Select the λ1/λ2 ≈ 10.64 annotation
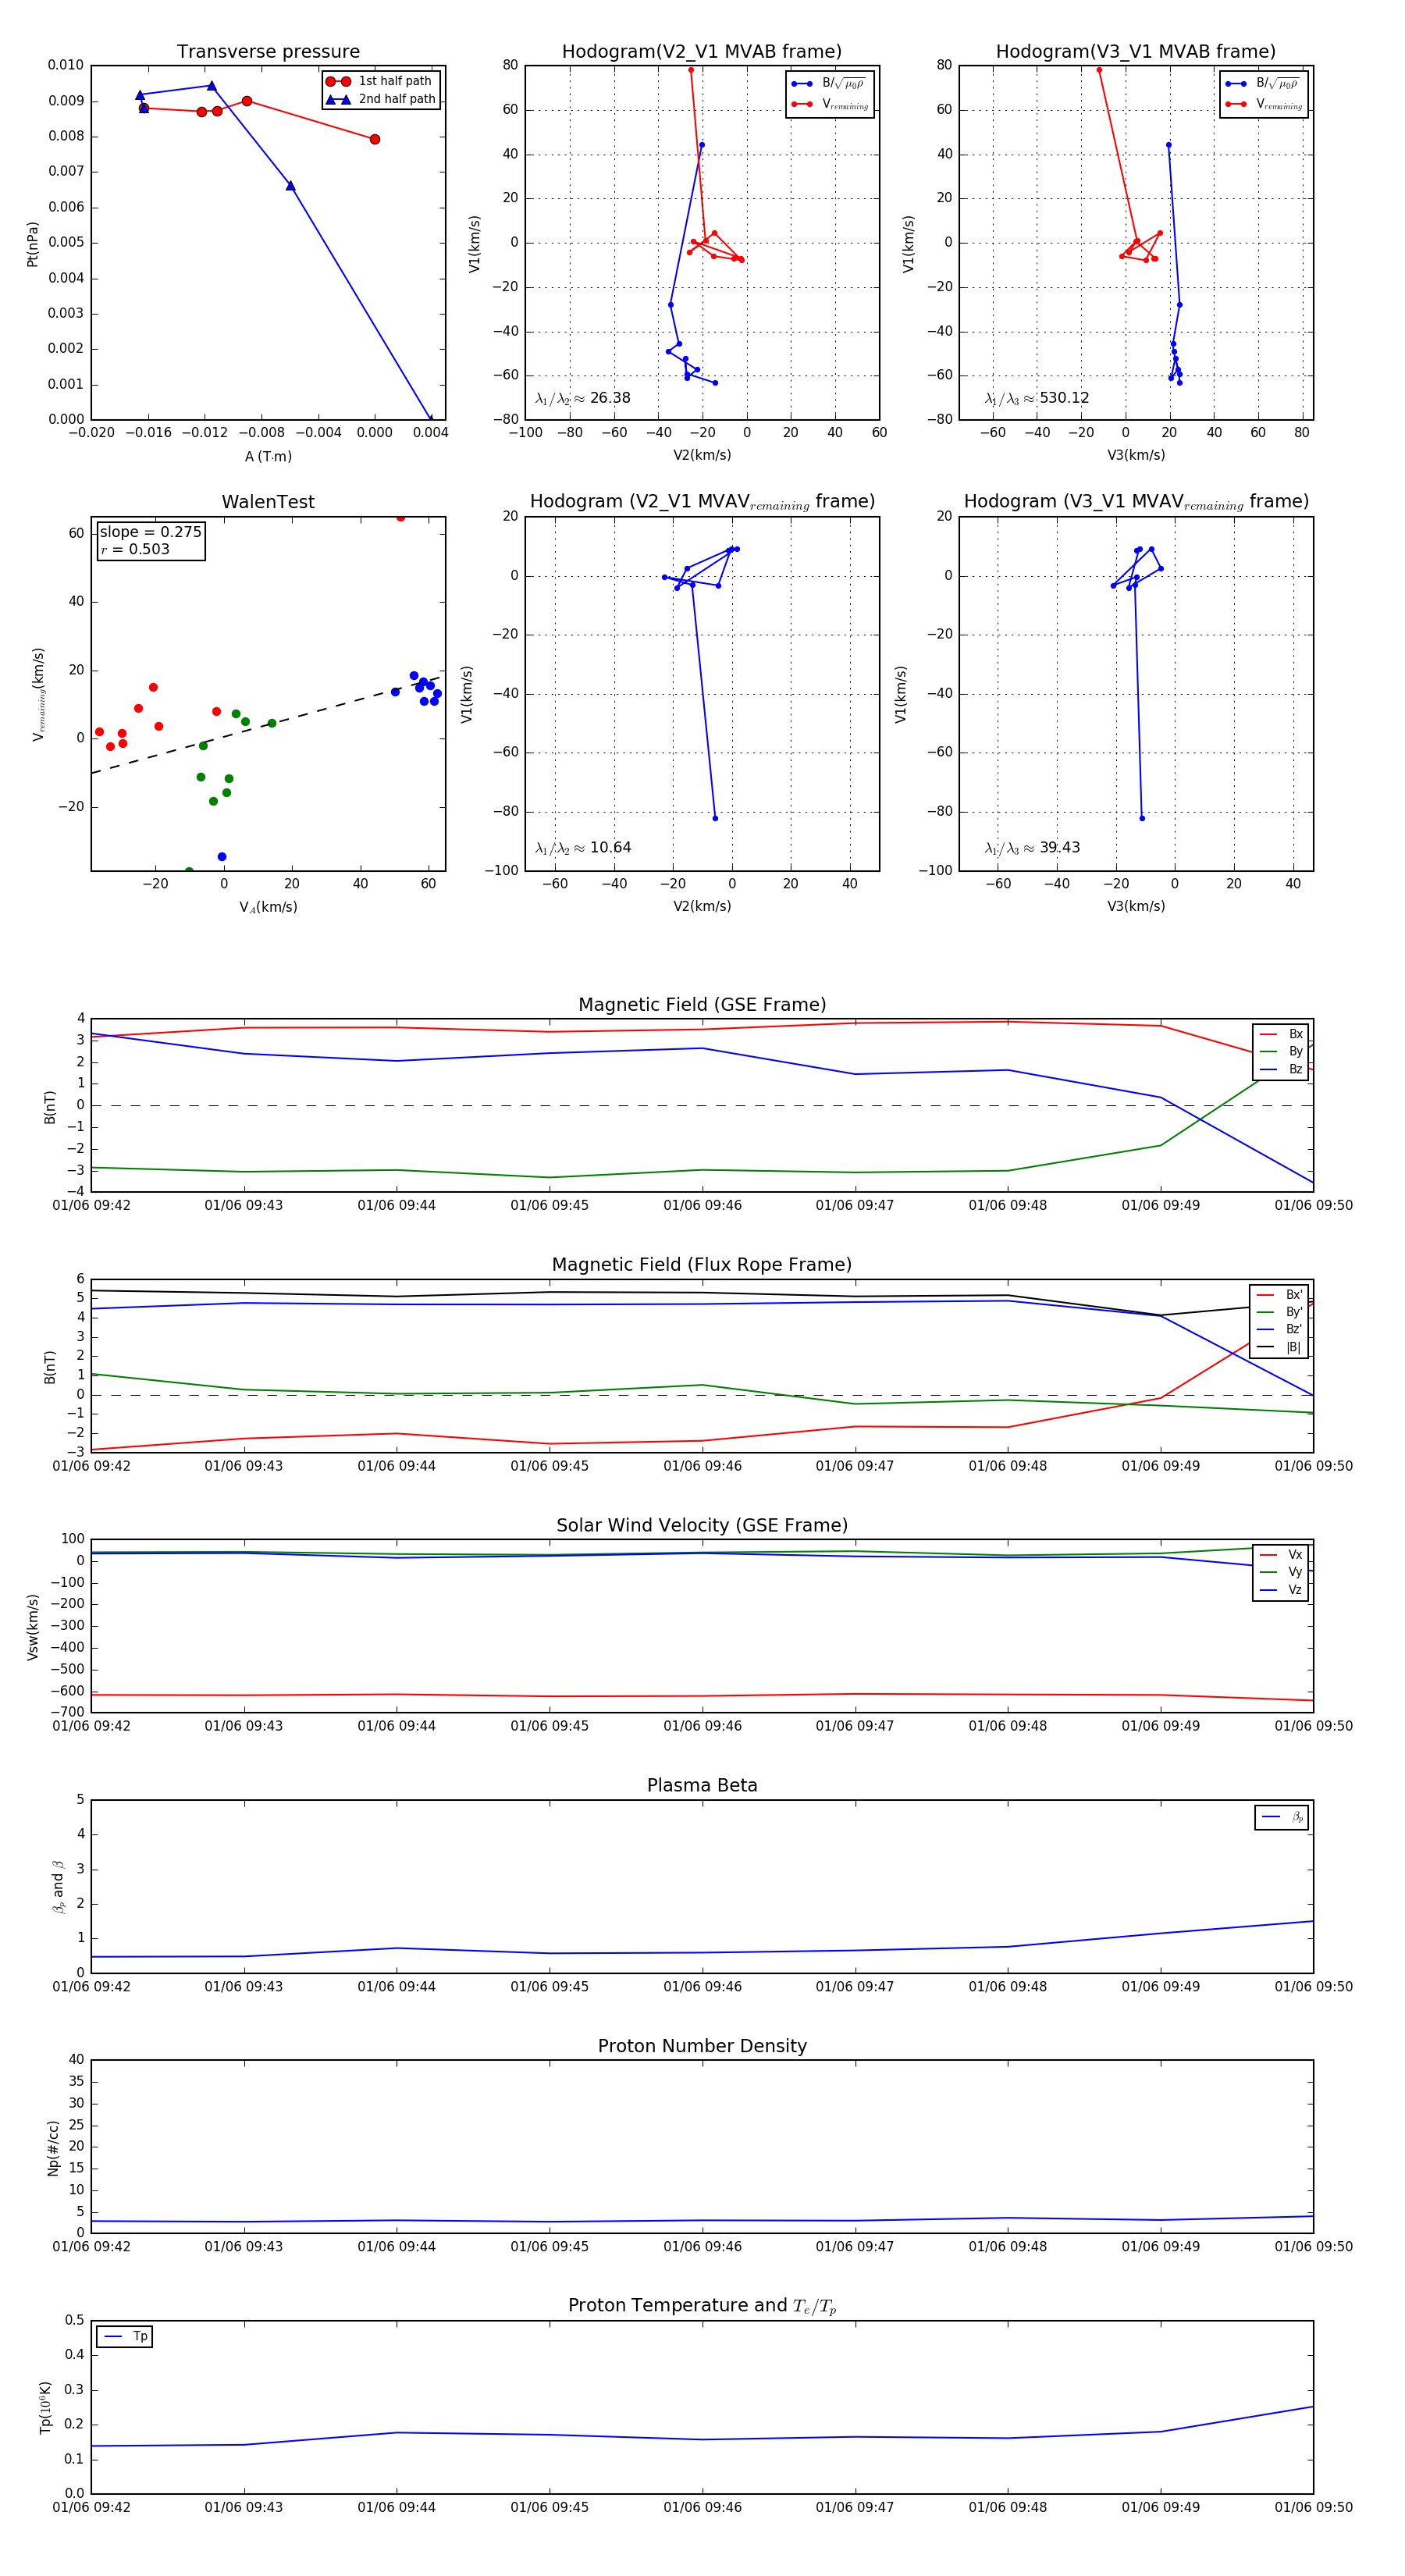This screenshot has width=1405, height=2576. point(583,848)
